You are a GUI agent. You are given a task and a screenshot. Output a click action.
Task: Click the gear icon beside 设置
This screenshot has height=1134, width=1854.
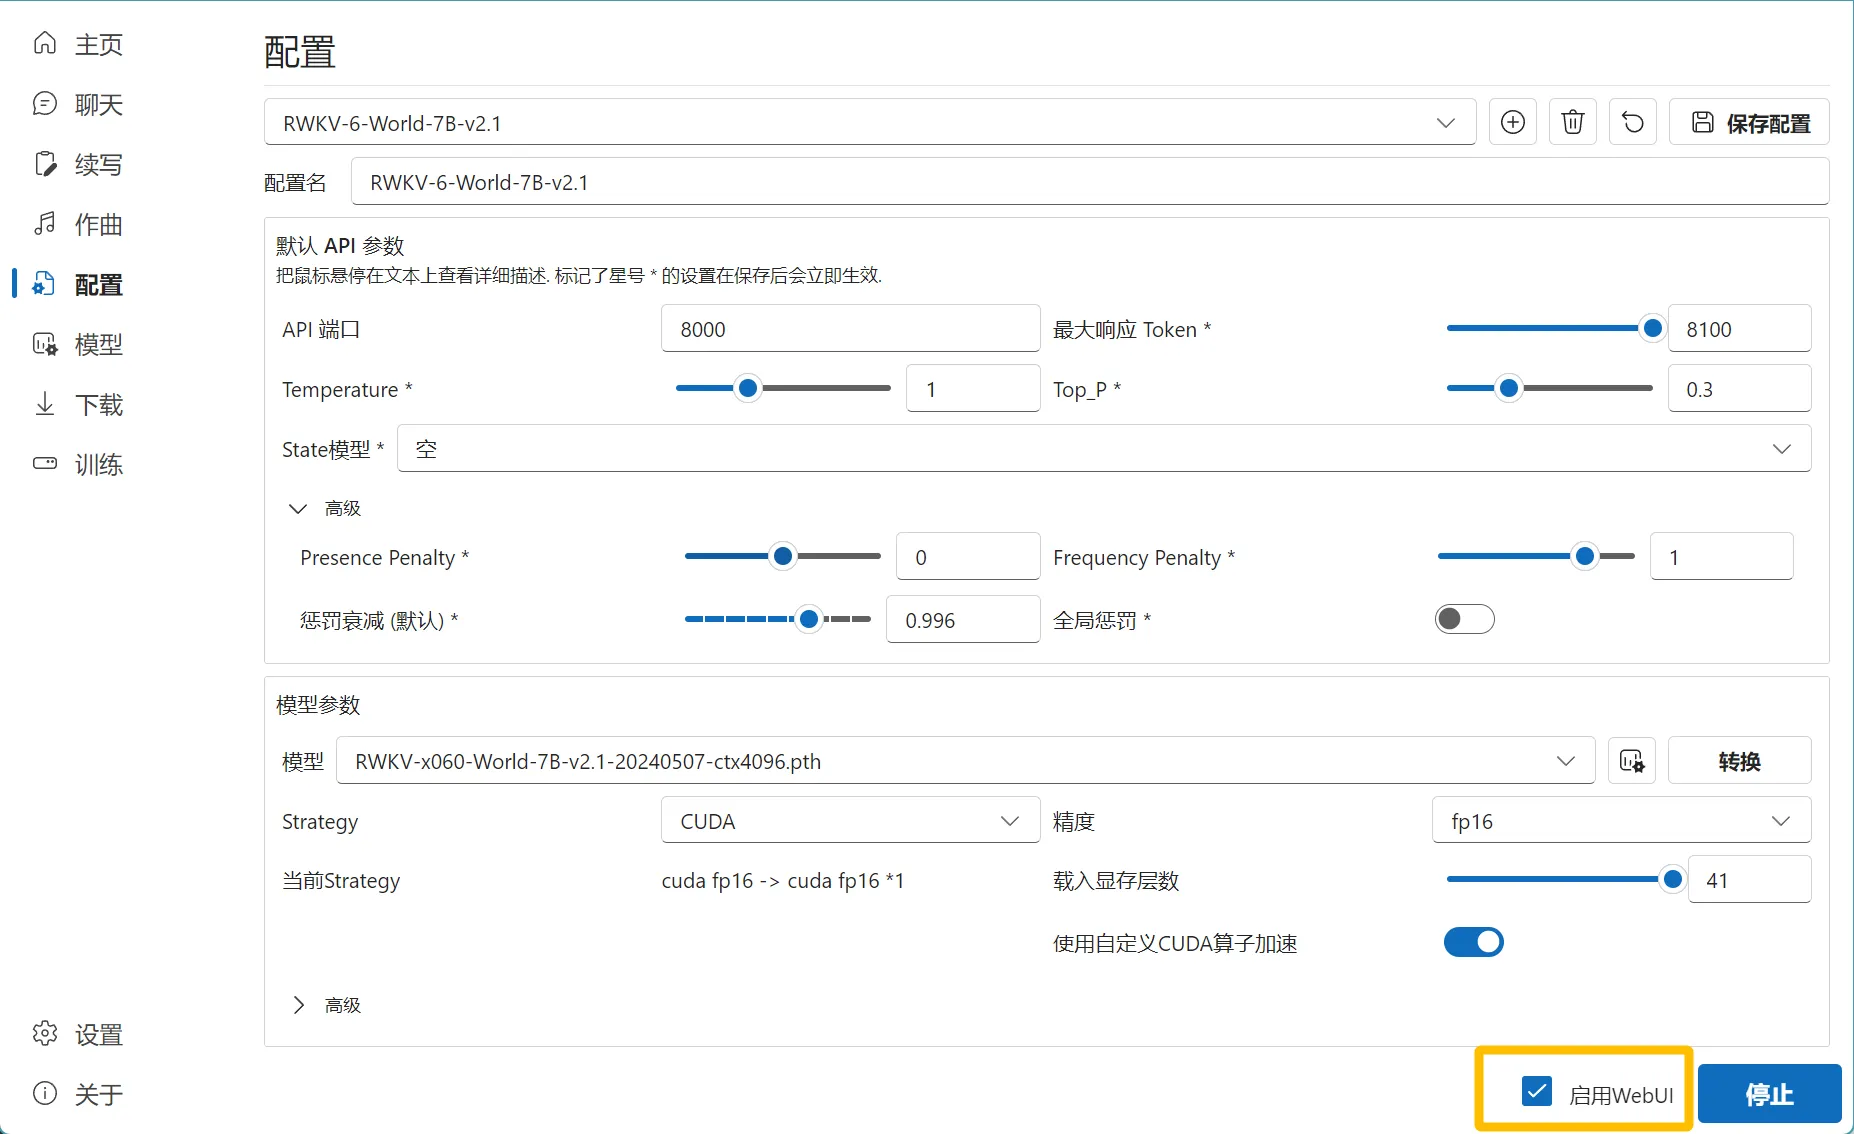click(45, 1033)
